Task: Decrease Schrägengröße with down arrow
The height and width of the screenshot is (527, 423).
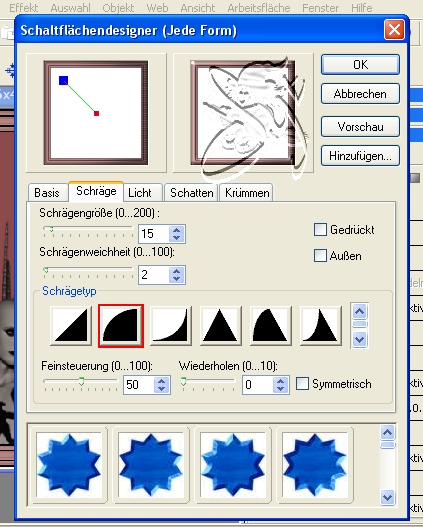Action: [x=177, y=238]
